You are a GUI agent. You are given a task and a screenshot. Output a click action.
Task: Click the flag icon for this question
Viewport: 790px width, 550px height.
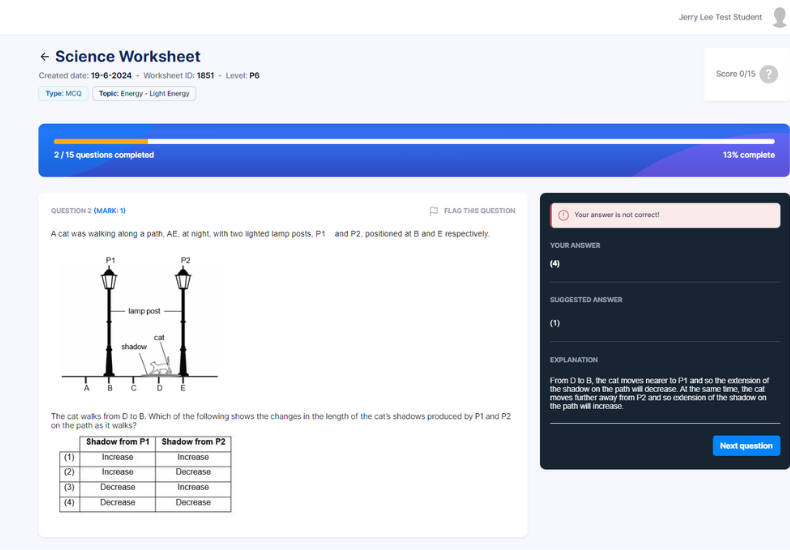(433, 211)
